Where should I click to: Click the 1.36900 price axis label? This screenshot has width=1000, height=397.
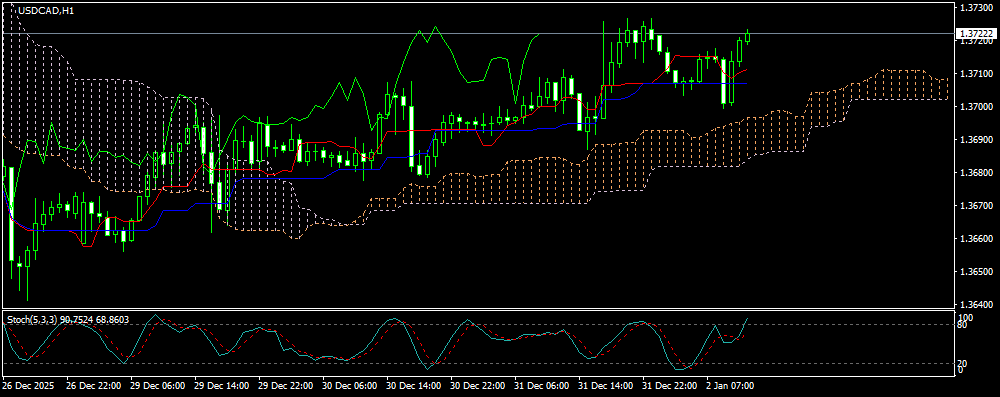click(976, 140)
